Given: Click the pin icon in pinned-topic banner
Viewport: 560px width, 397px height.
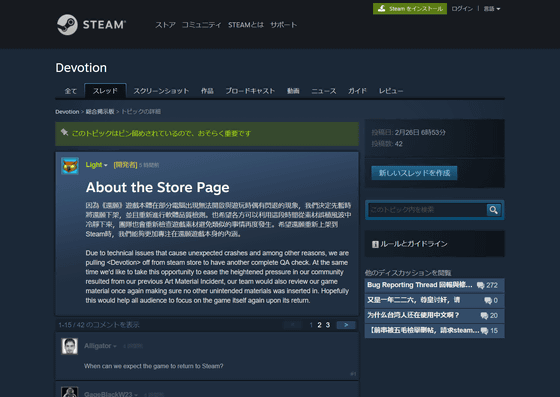Looking at the screenshot, I should [64, 132].
